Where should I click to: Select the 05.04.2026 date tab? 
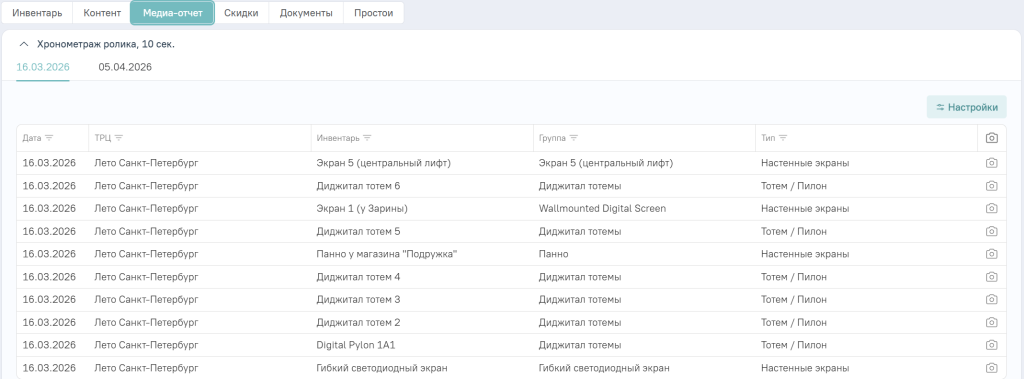pyautogui.click(x=125, y=67)
